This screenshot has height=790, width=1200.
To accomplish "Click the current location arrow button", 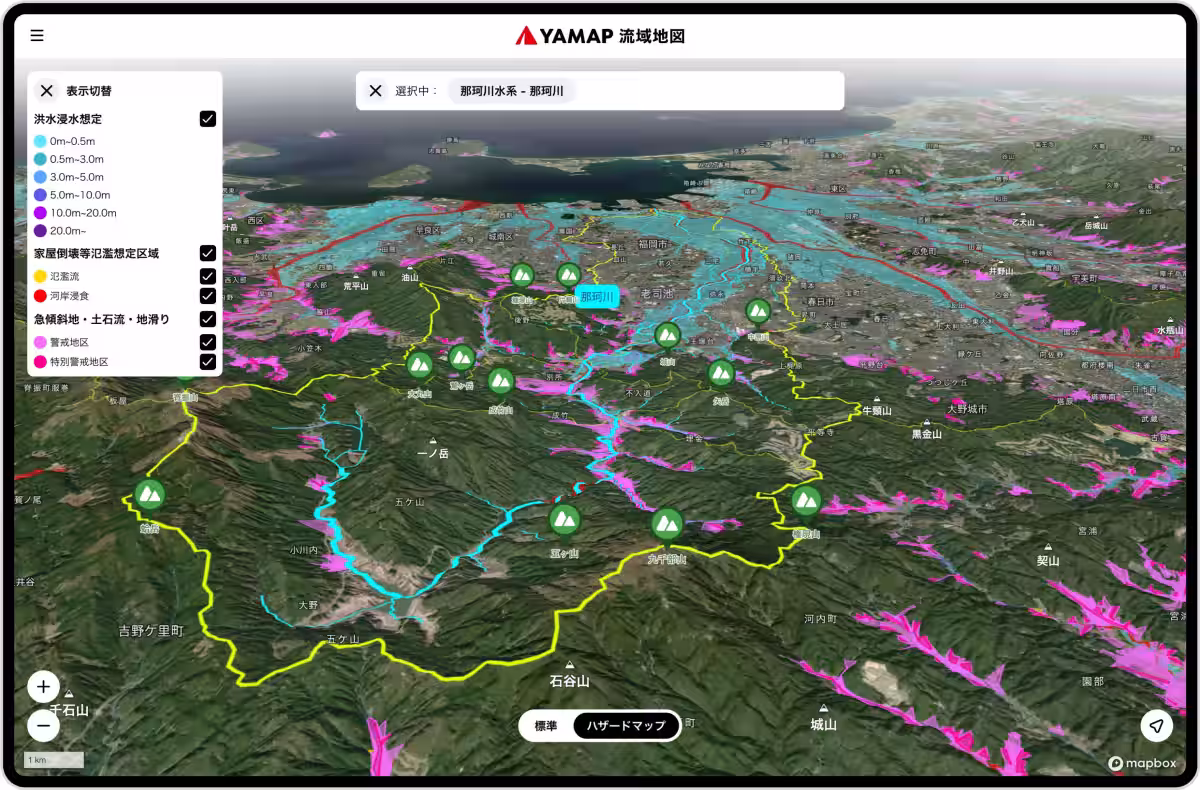I will [1156, 725].
